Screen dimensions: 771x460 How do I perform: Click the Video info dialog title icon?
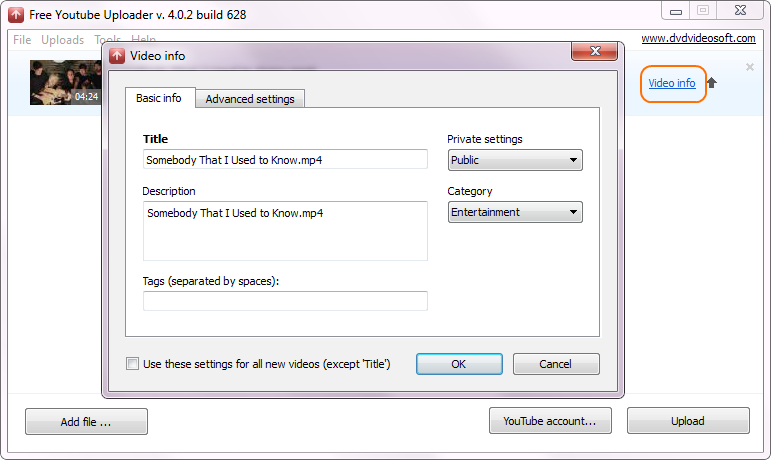[117, 56]
